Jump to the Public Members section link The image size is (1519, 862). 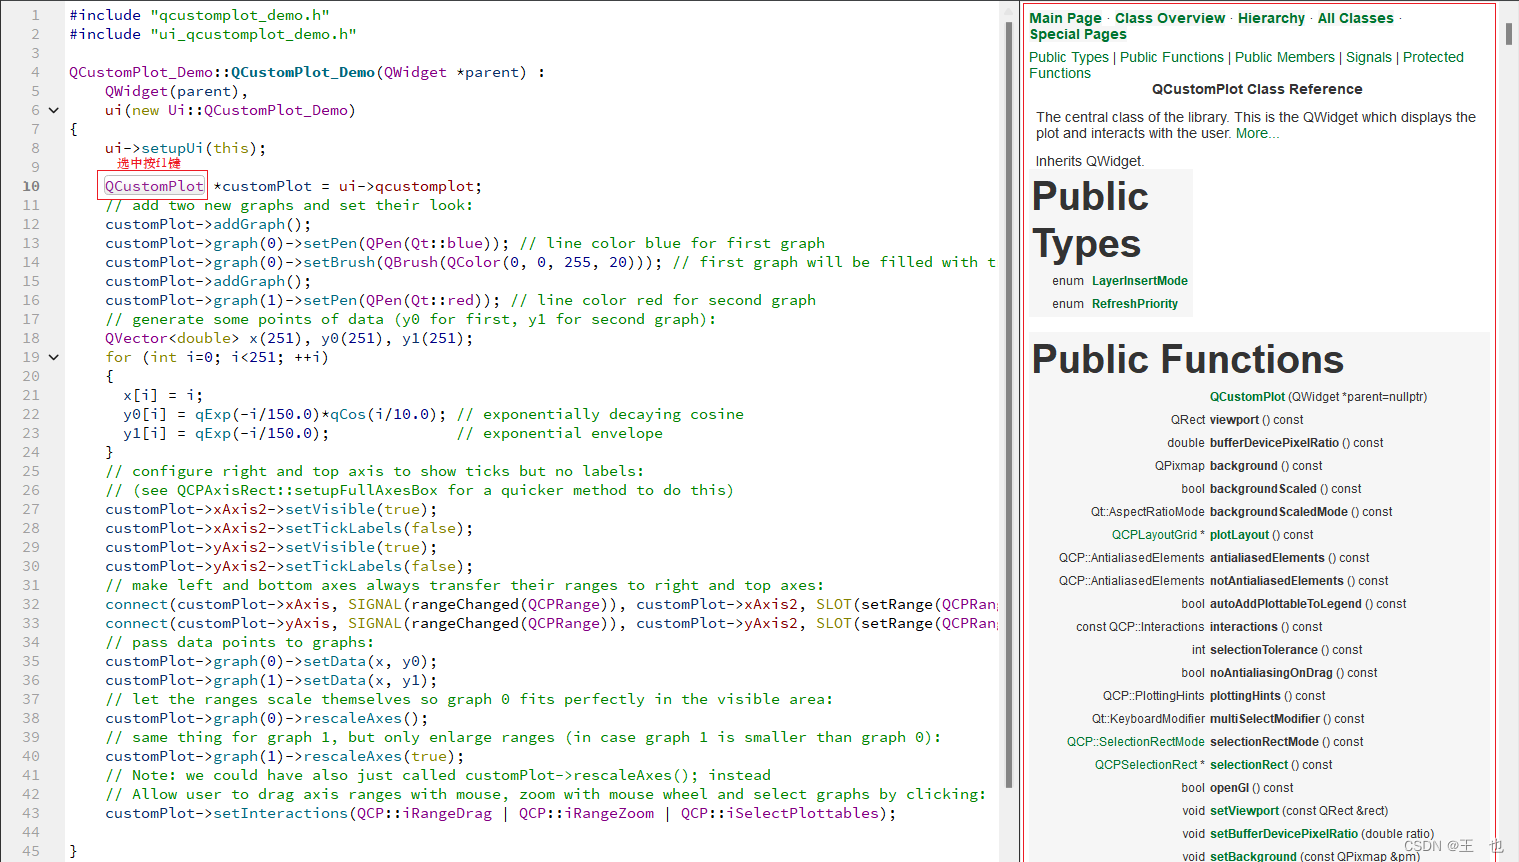point(1285,57)
